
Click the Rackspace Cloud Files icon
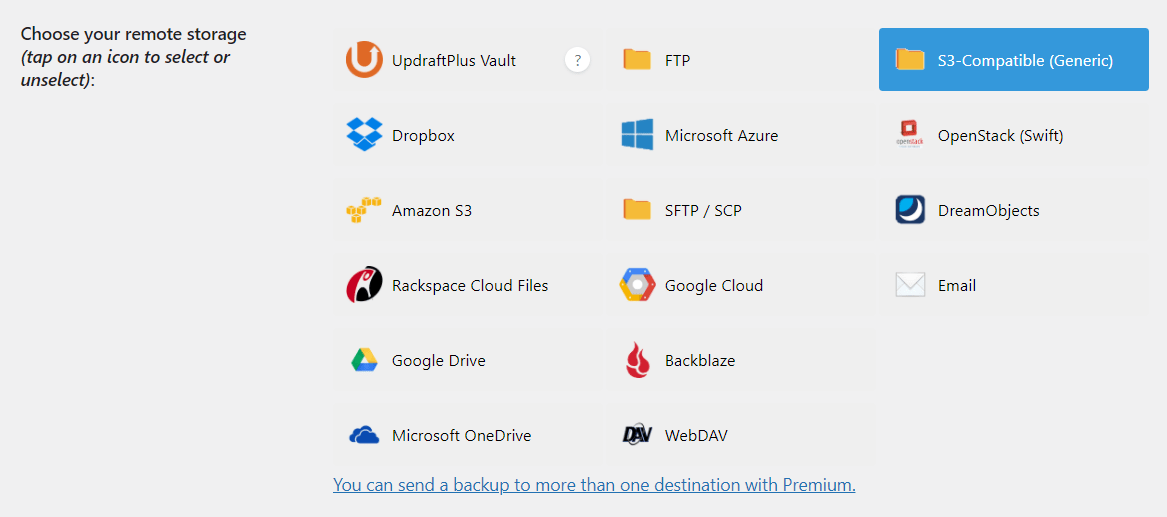pyautogui.click(x=364, y=285)
